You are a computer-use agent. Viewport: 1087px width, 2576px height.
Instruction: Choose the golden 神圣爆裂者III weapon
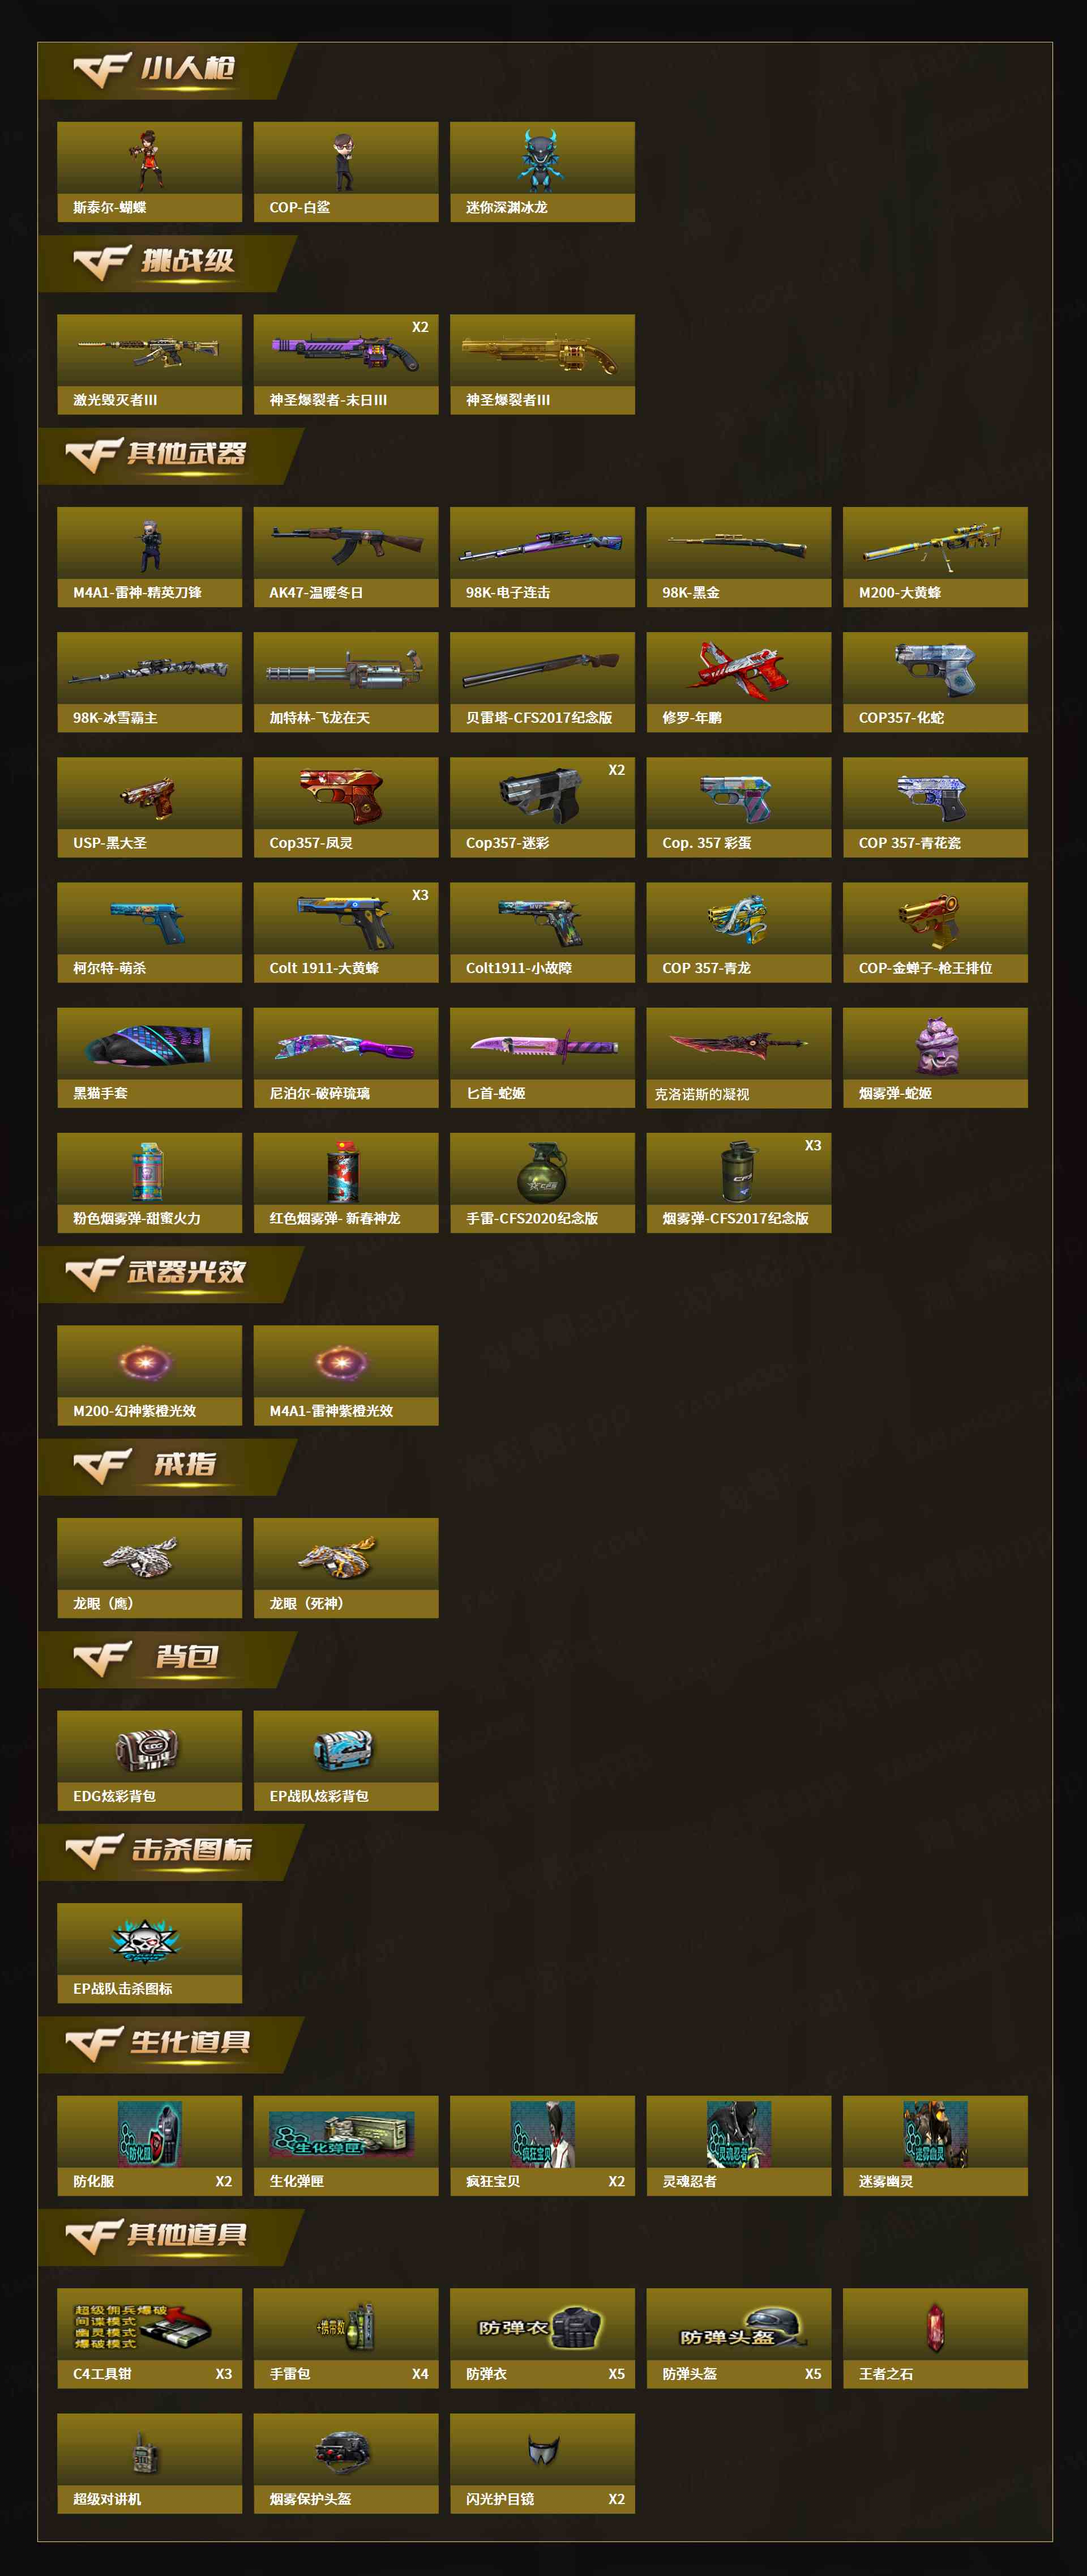[542, 364]
